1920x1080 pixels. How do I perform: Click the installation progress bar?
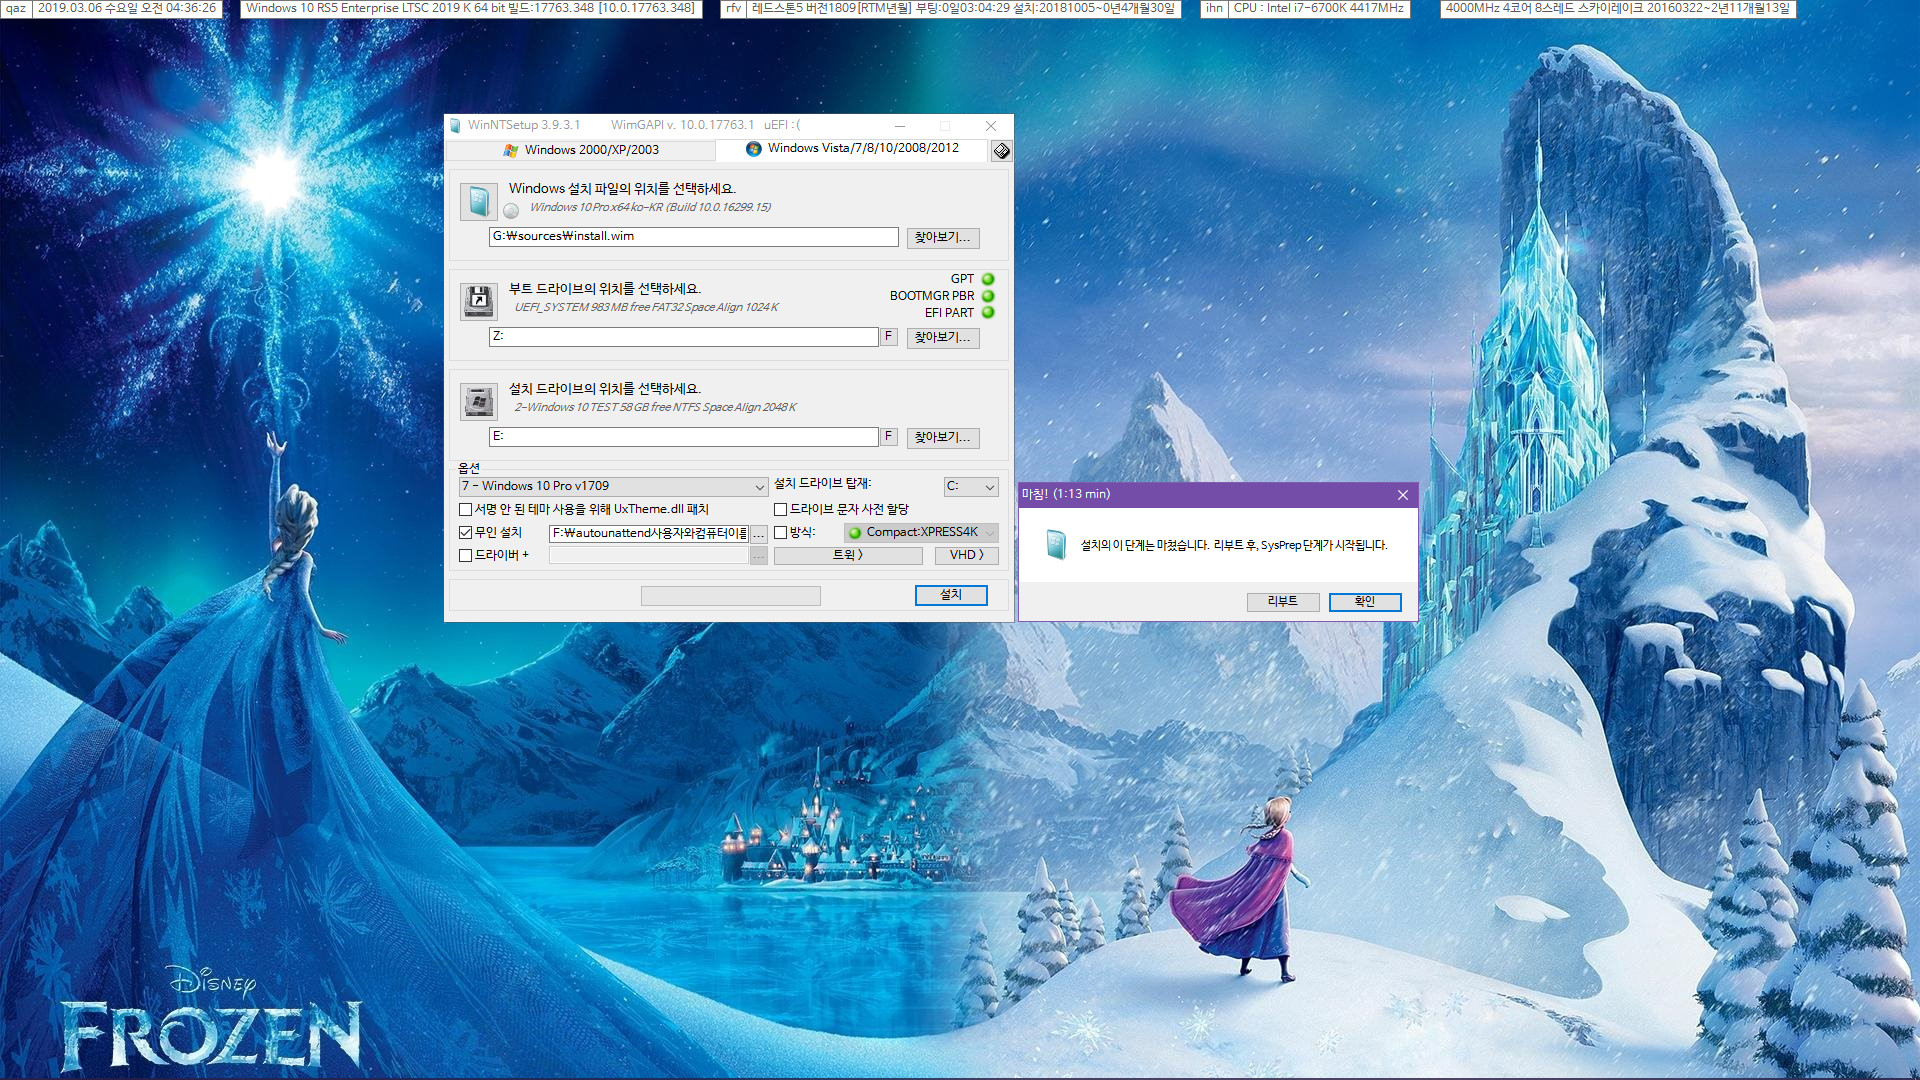point(731,596)
